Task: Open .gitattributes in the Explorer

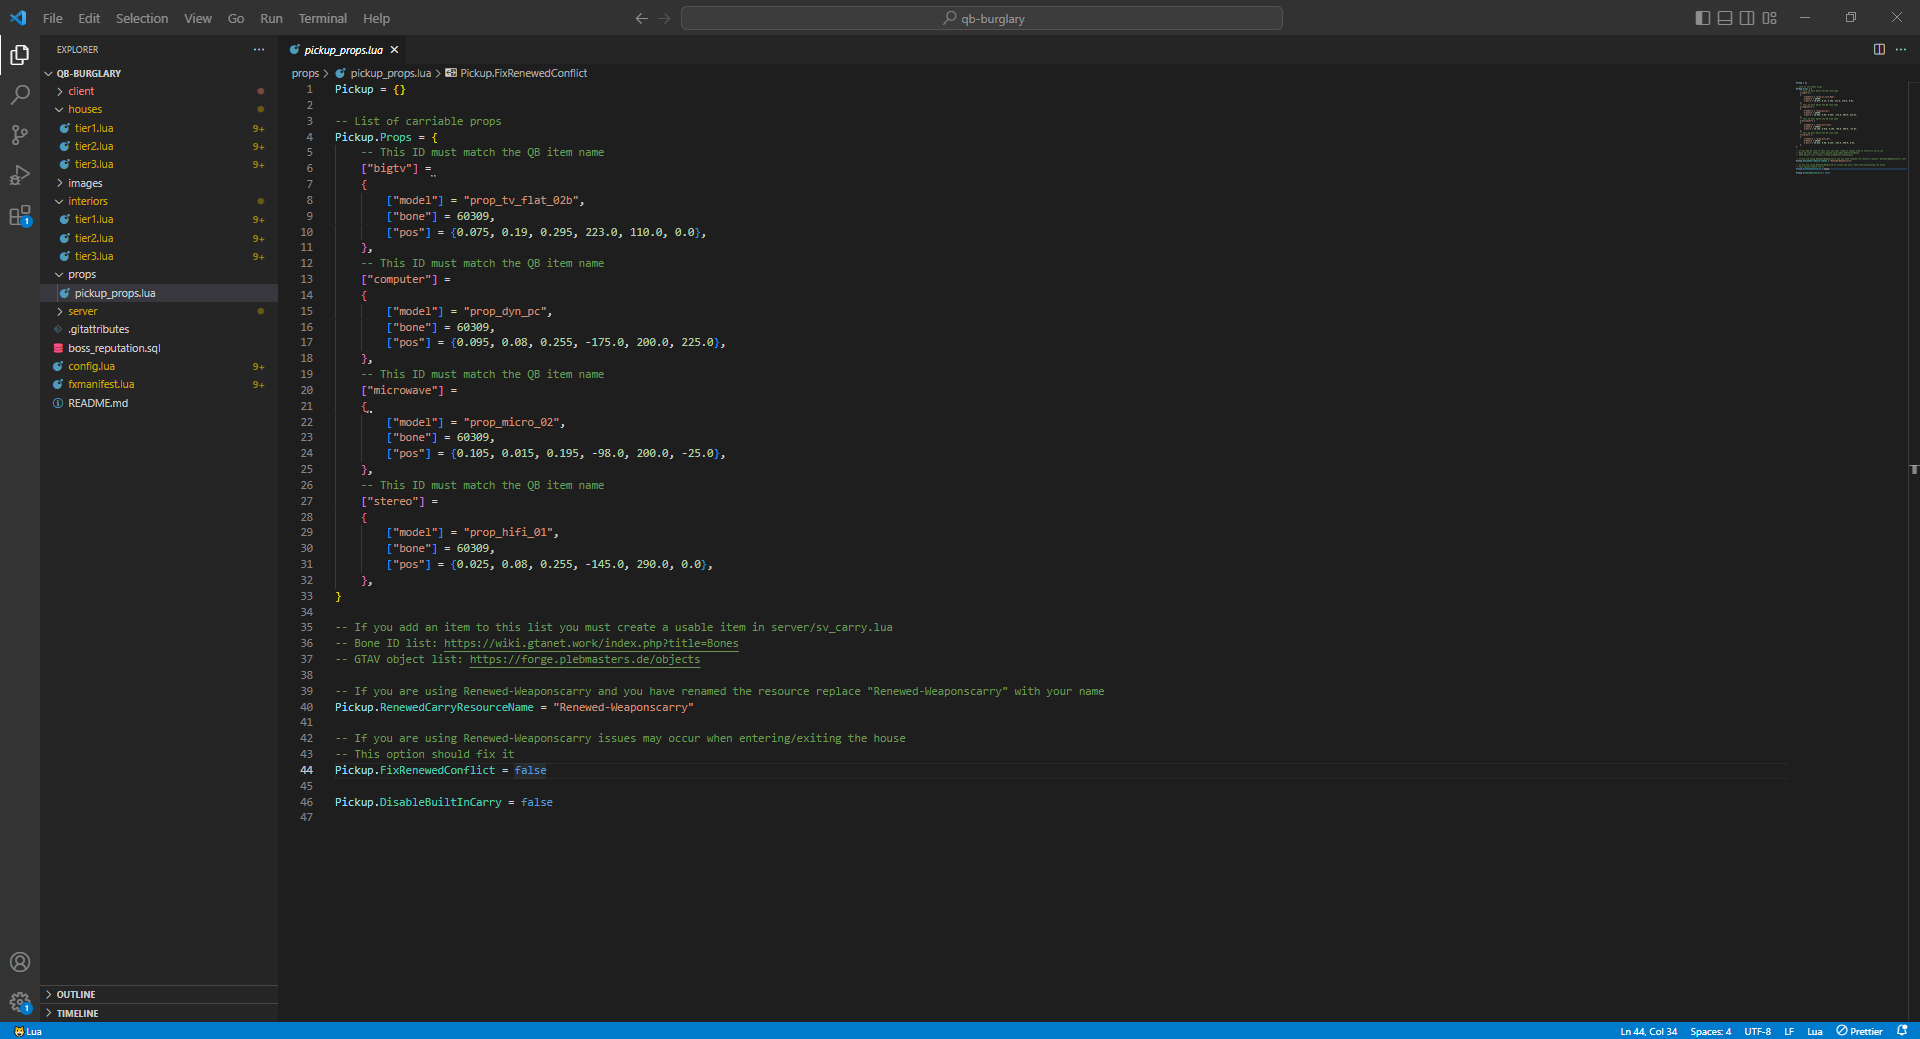Action: (159, 329)
